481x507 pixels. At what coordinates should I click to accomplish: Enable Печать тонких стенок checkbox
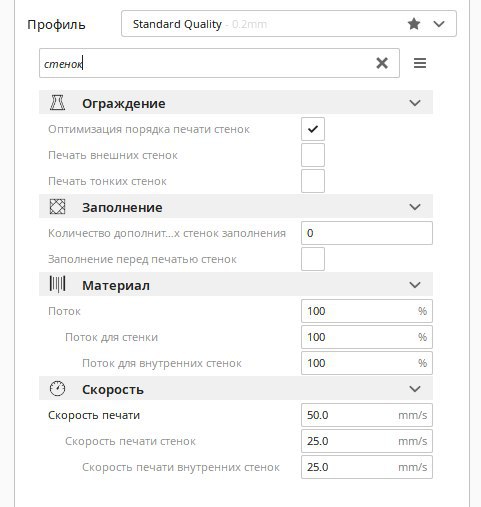click(x=313, y=181)
